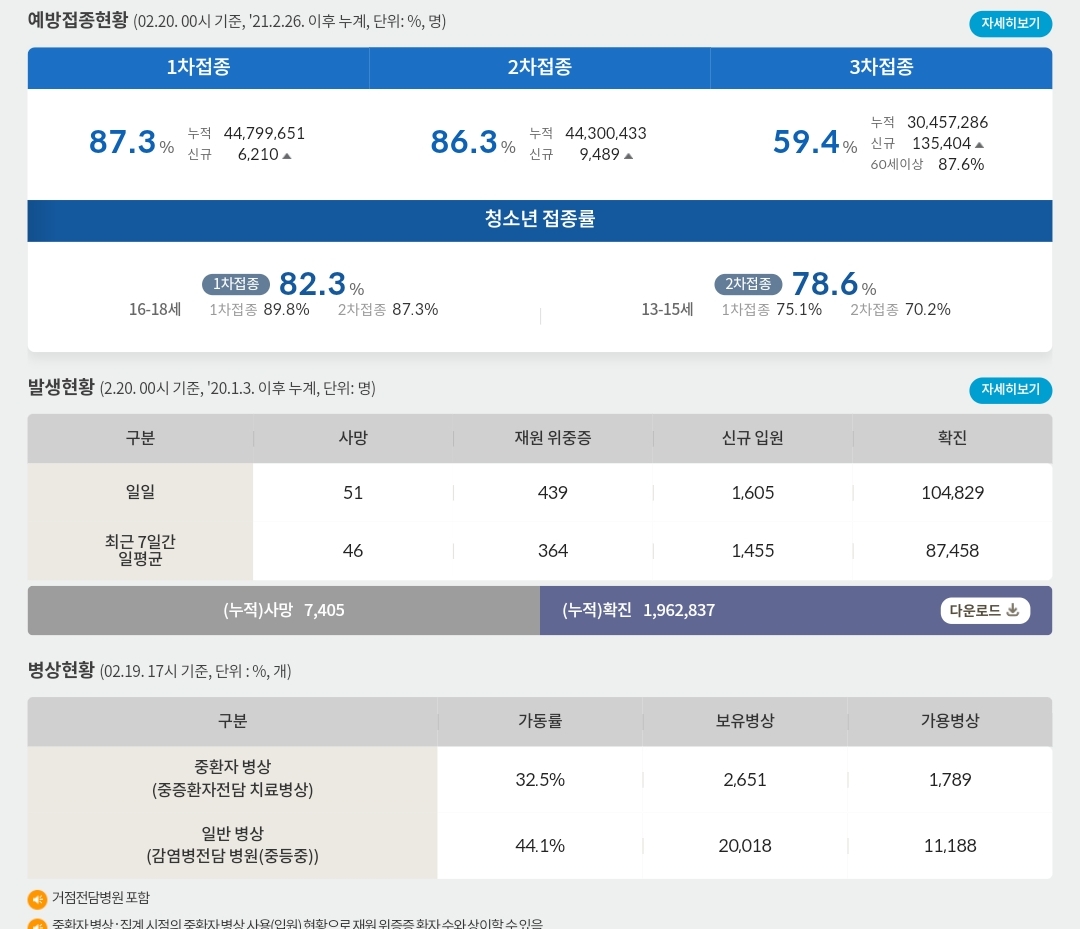Click the 1차접종 badge beside 82.3%

(236, 284)
